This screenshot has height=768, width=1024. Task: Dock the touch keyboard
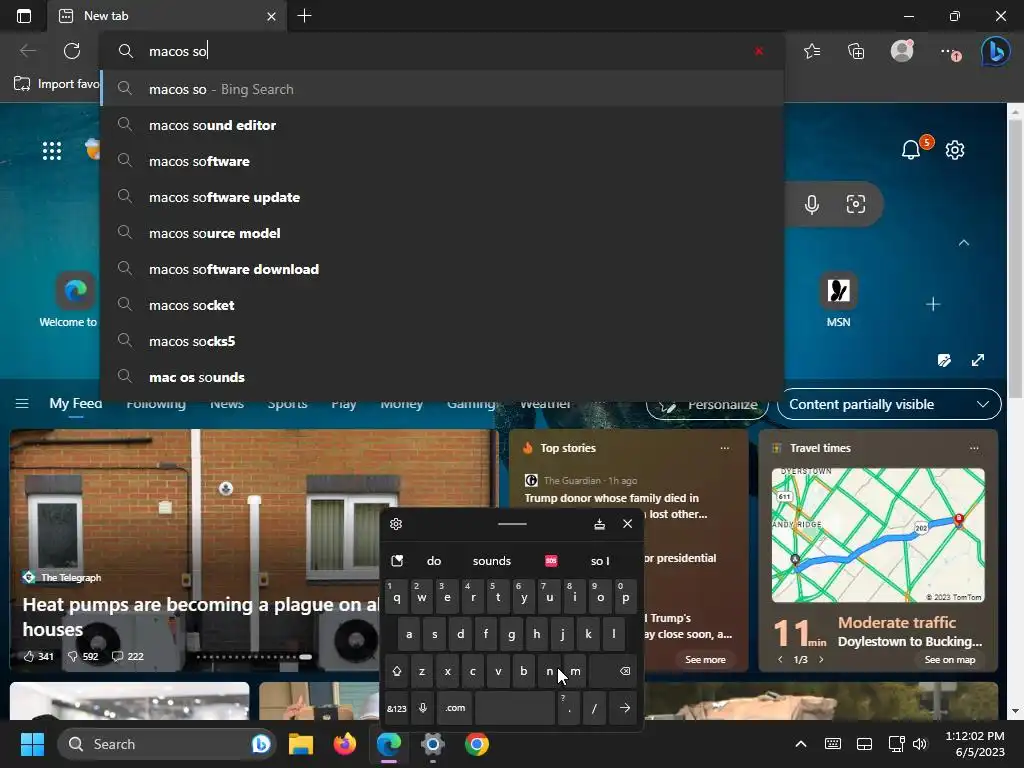tap(599, 524)
